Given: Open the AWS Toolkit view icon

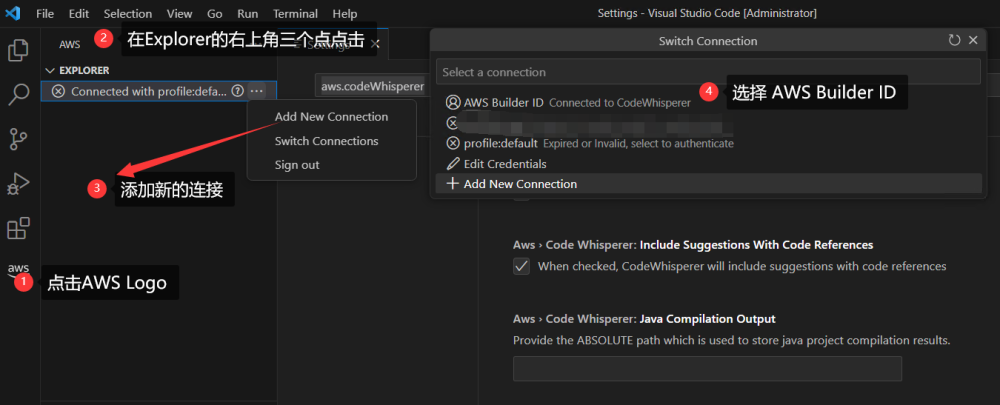Looking at the screenshot, I should (x=18, y=269).
